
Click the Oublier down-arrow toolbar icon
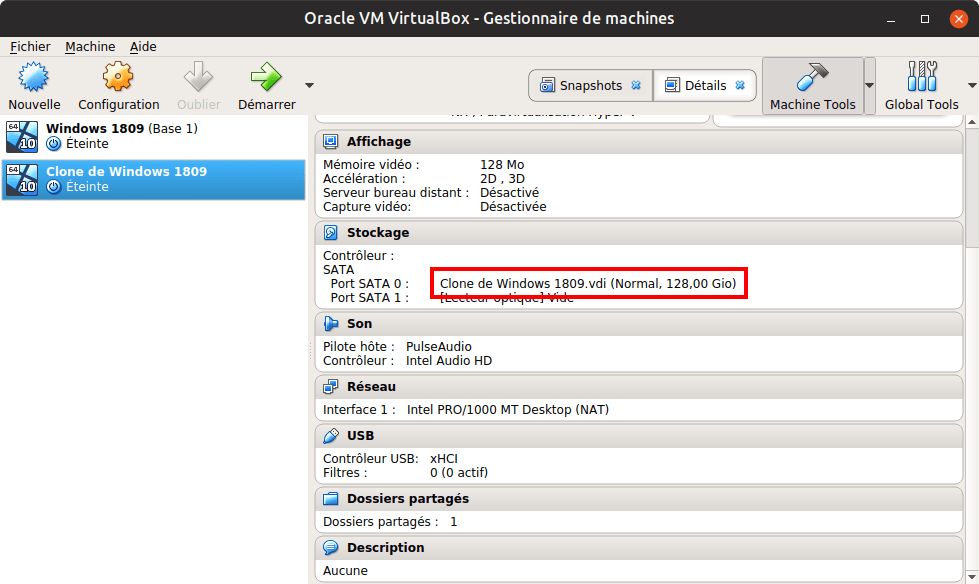199,77
